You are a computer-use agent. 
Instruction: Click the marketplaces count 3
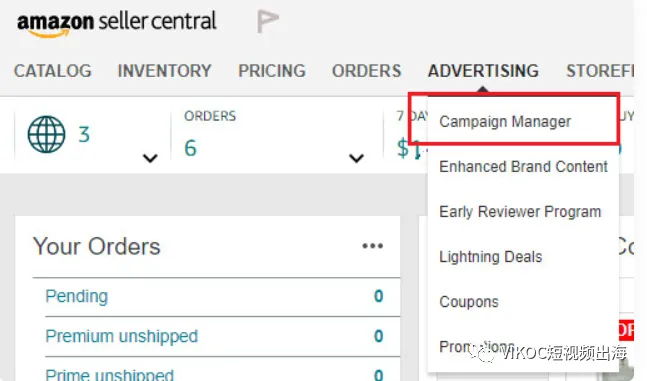click(x=84, y=135)
